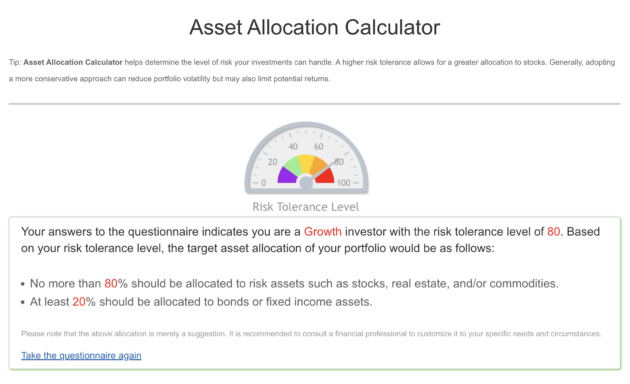Select the orange gauge segment
Image resolution: width=630 pixels, height=384 pixels.
[x=320, y=165]
